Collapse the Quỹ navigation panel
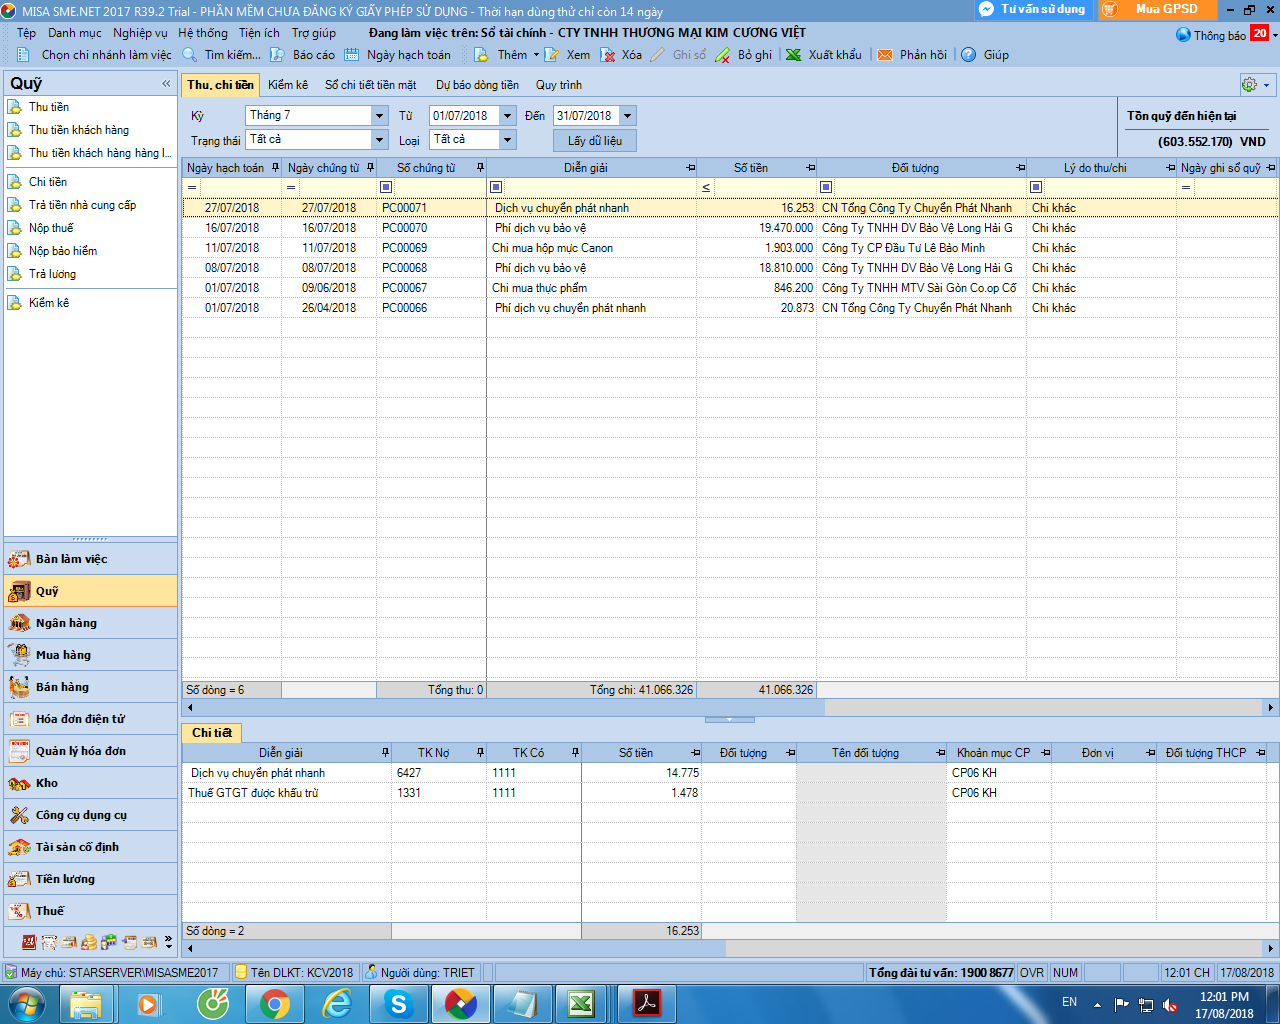 click(166, 84)
